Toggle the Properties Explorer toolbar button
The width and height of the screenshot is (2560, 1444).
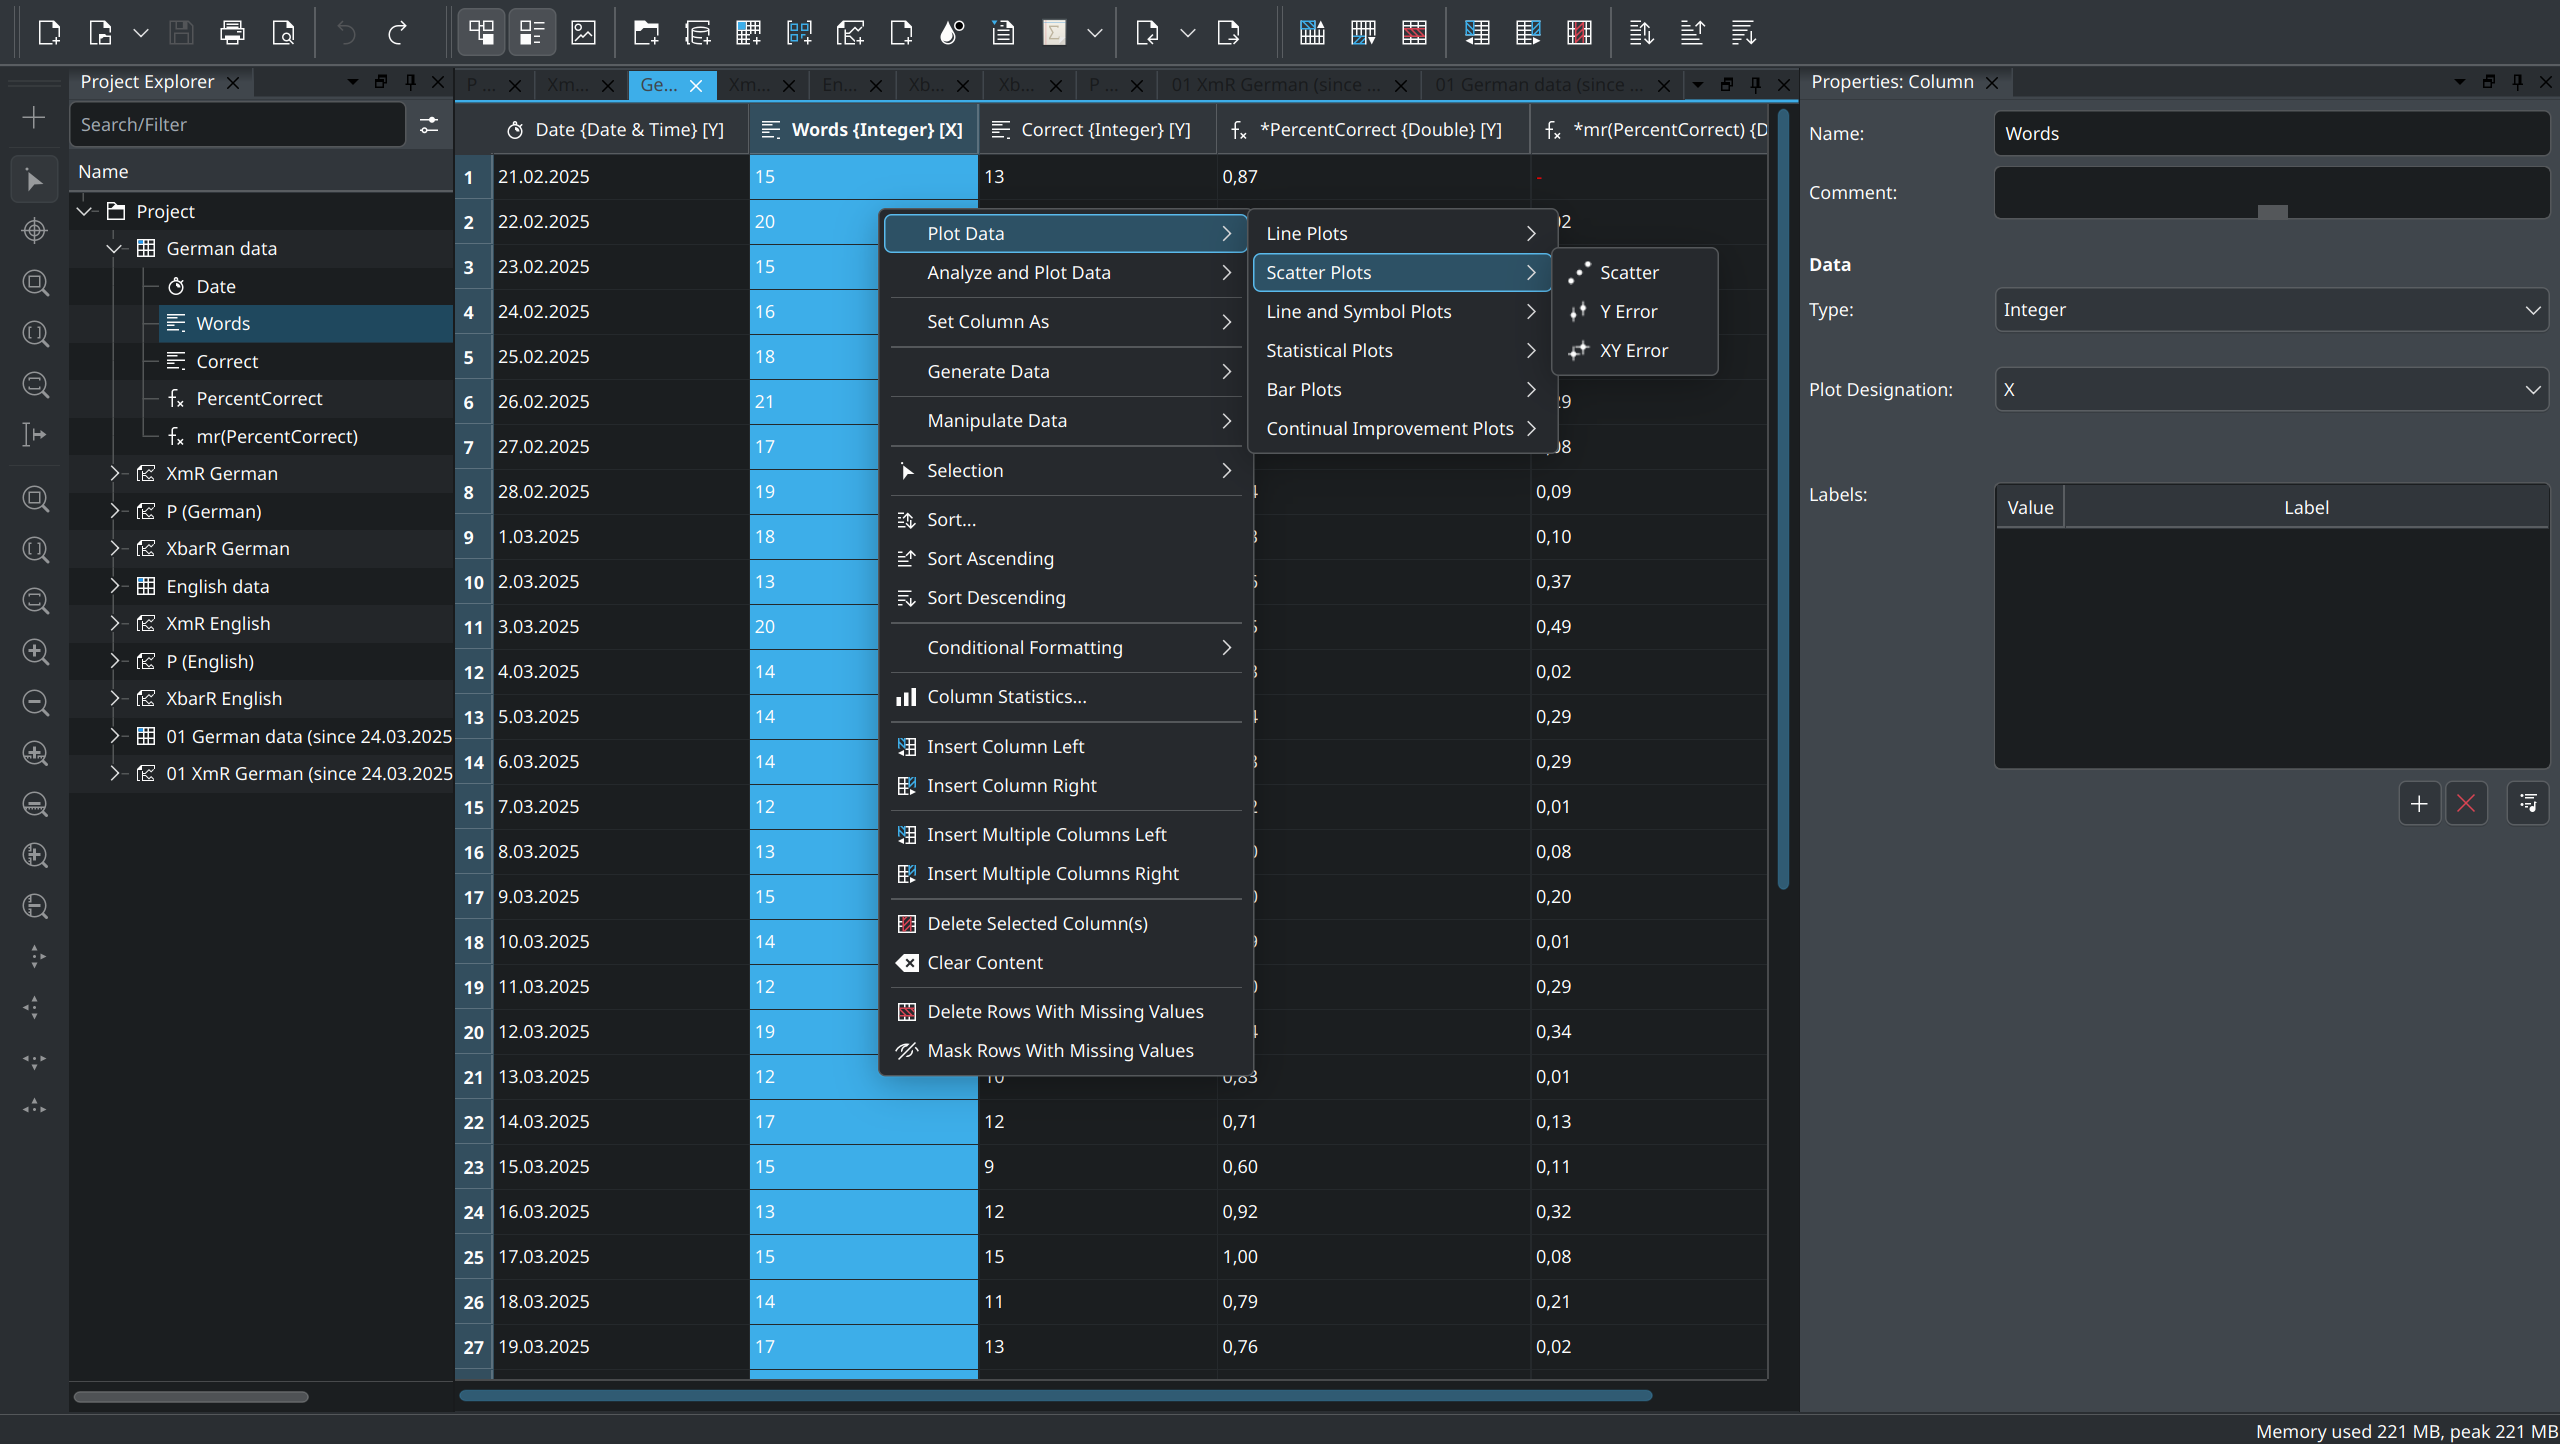pyautogui.click(x=532, y=33)
